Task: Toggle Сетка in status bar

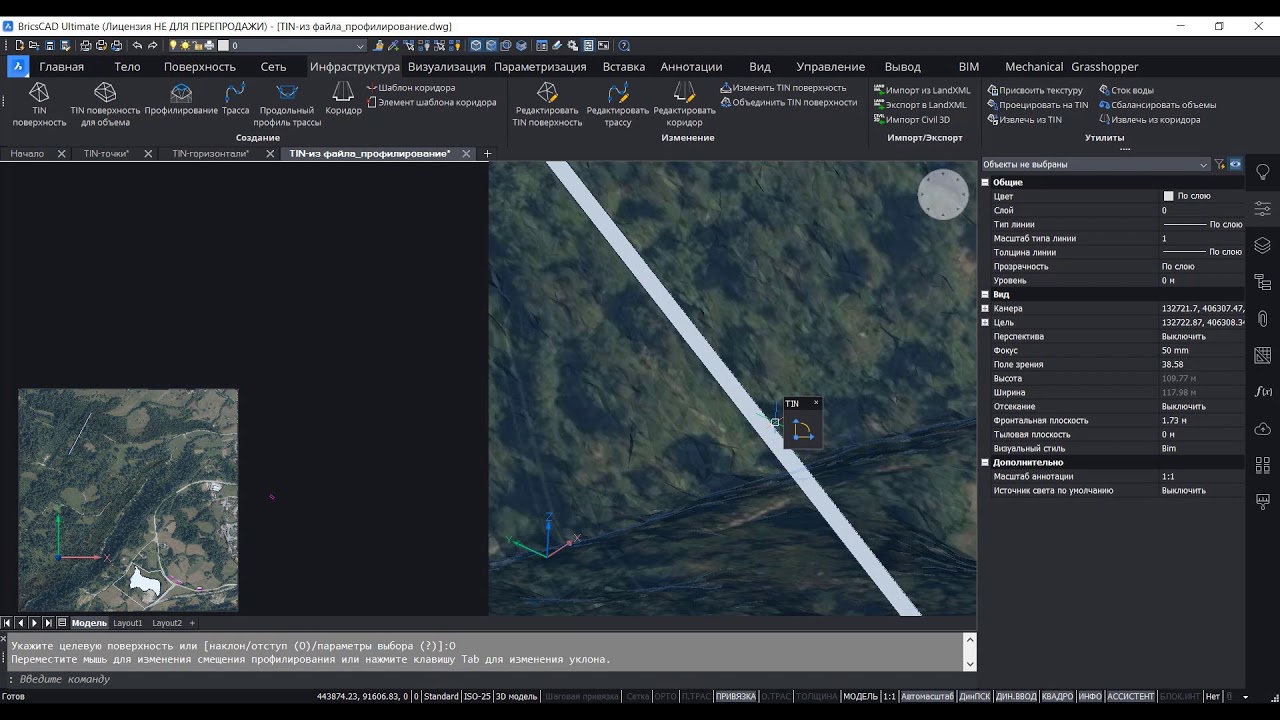Action: coord(637,697)
